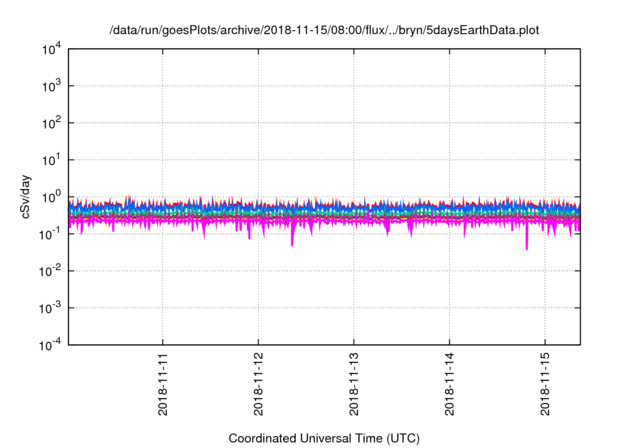Viewport: 640px width, 448px height.
Task: Click the 10^-2 y-axis tick label
Action: tap(50, 271)
